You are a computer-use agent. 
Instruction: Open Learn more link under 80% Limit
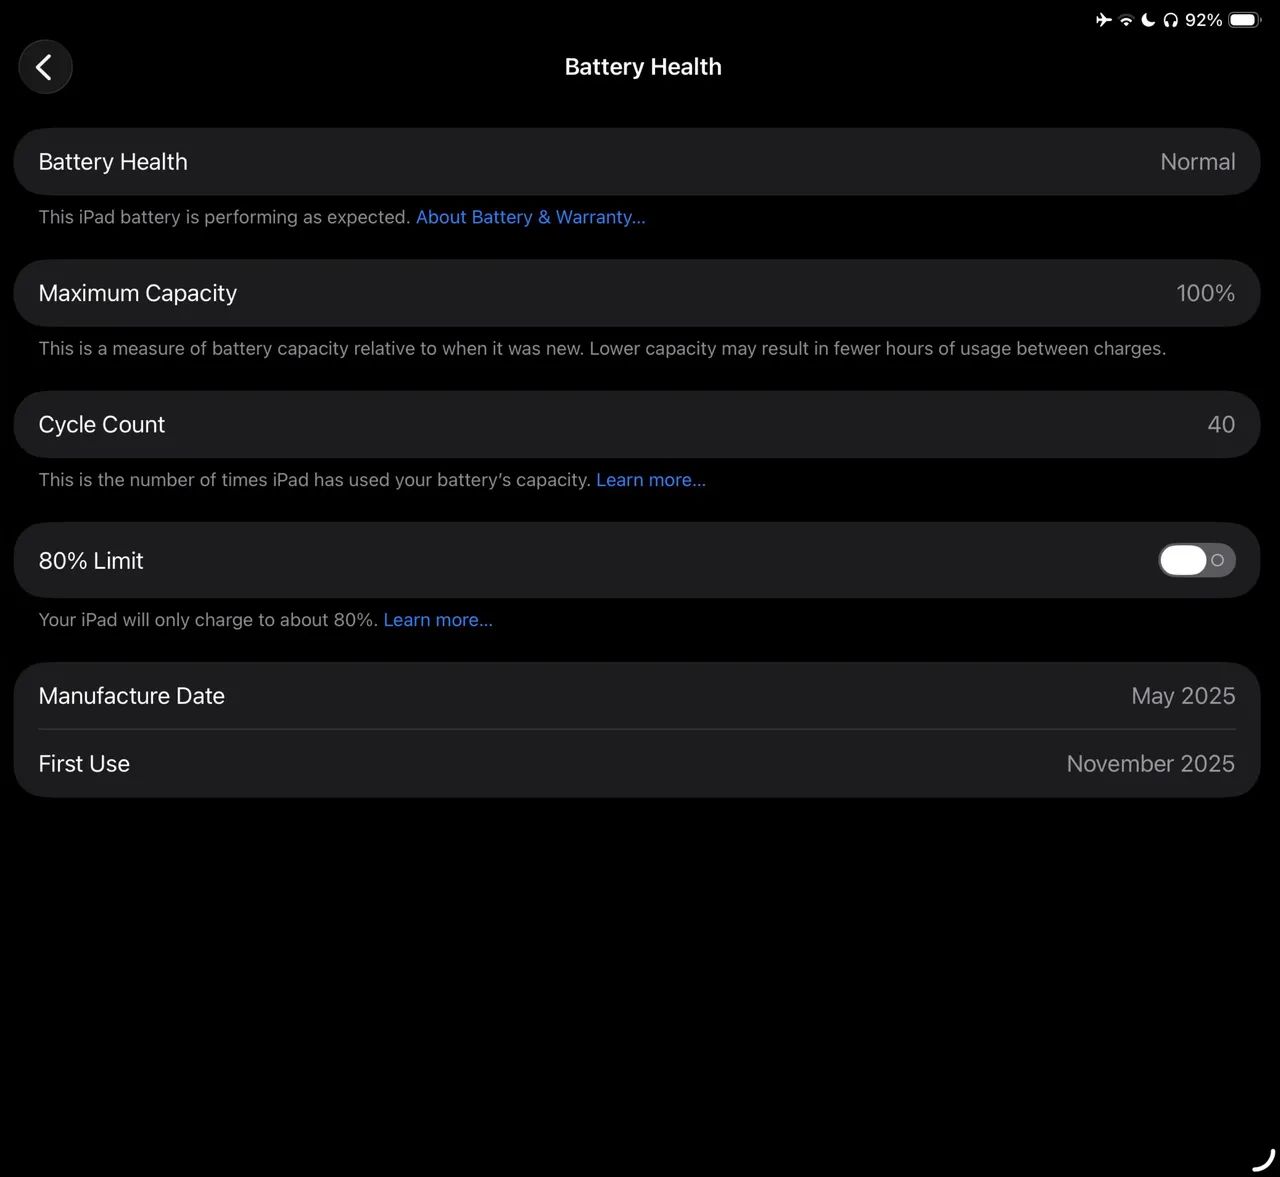tap(438, 620)
